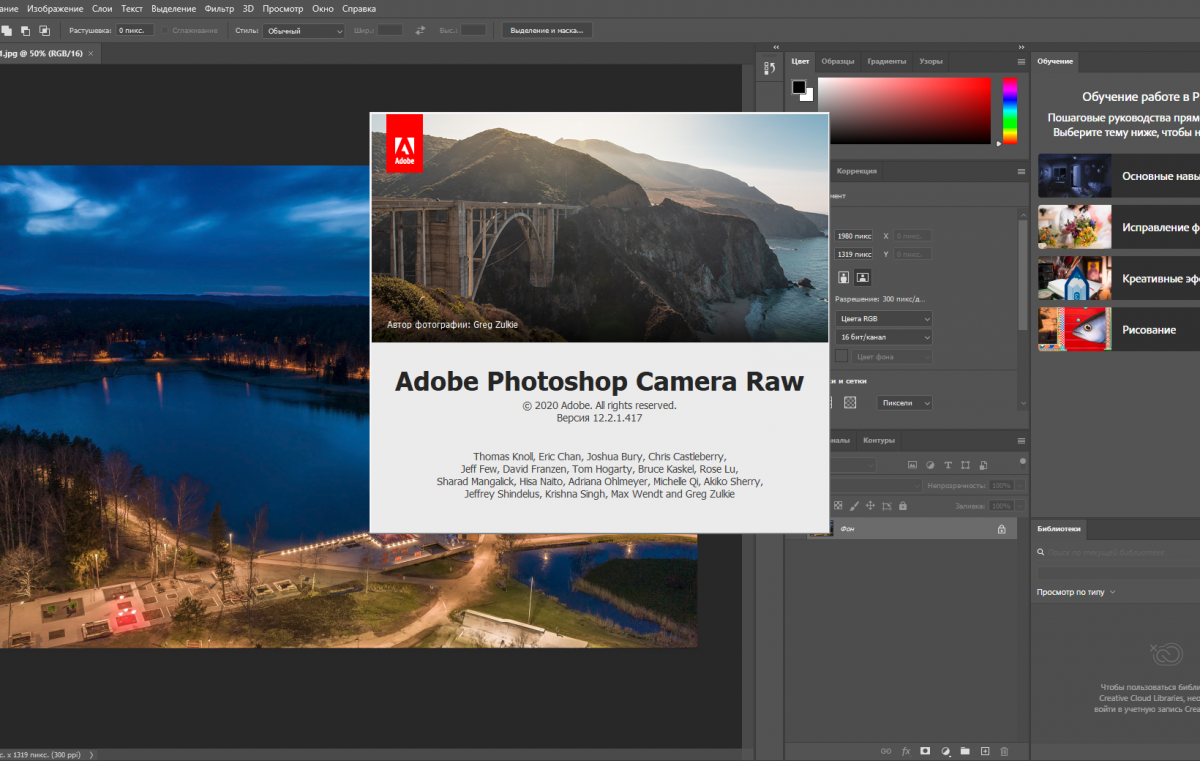Click the transparency grid icon in Properties
The width and height of the screenshot is (1200, 761).
pos(850,402)
